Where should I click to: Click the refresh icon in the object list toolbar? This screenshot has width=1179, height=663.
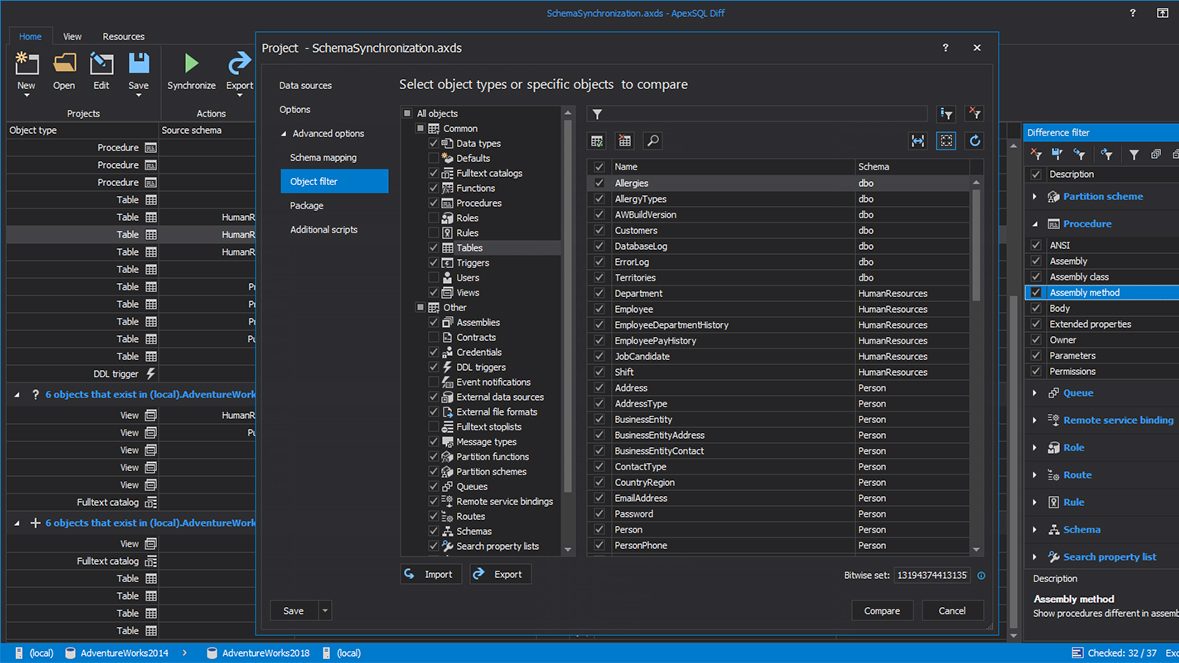[974, 141]
